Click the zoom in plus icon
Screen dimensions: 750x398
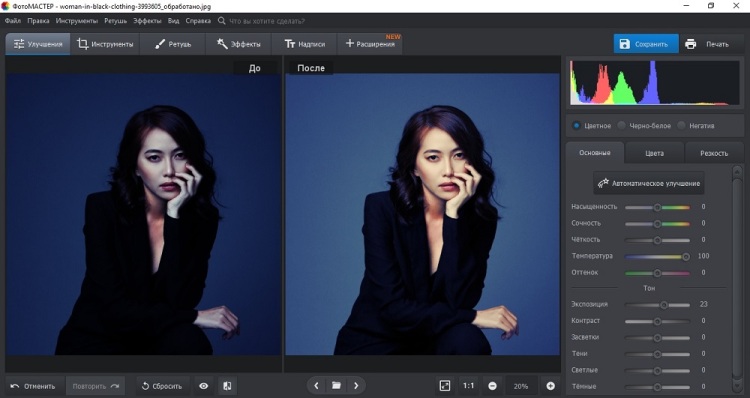tap(551, 386)
